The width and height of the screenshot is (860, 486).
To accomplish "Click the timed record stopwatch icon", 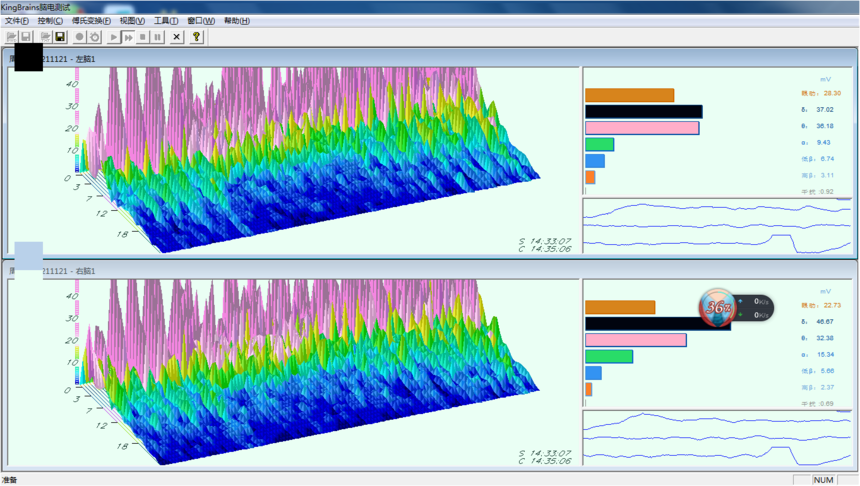I will pyautogui.click(x=94, y=37).
